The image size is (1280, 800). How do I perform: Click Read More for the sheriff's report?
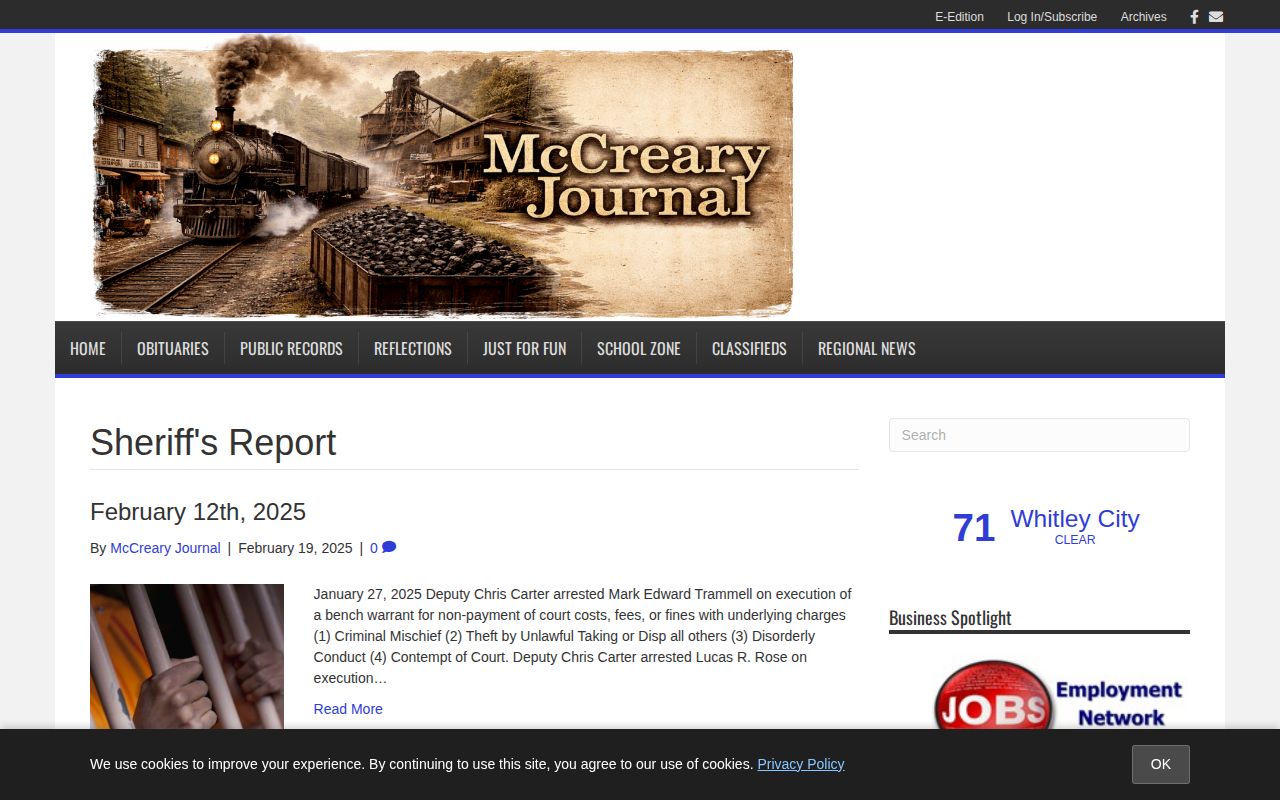(348, 709)
